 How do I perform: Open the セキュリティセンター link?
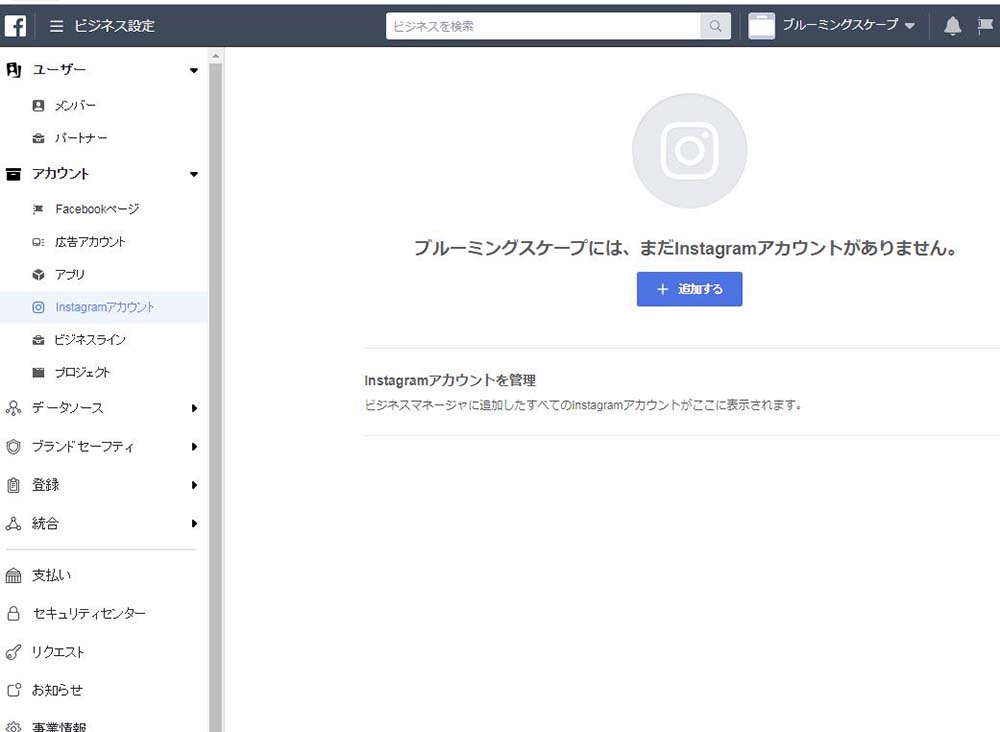click(89, 614)
